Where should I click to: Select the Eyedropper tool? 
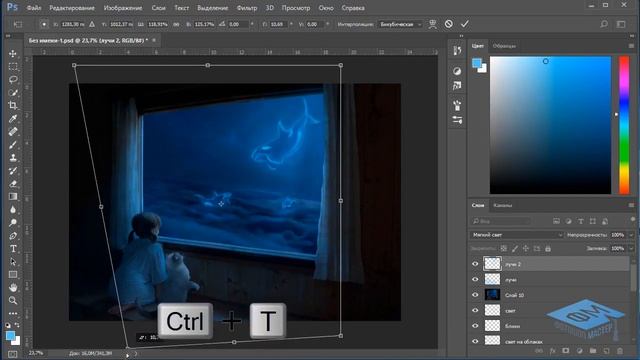click(x=13, y=118)
